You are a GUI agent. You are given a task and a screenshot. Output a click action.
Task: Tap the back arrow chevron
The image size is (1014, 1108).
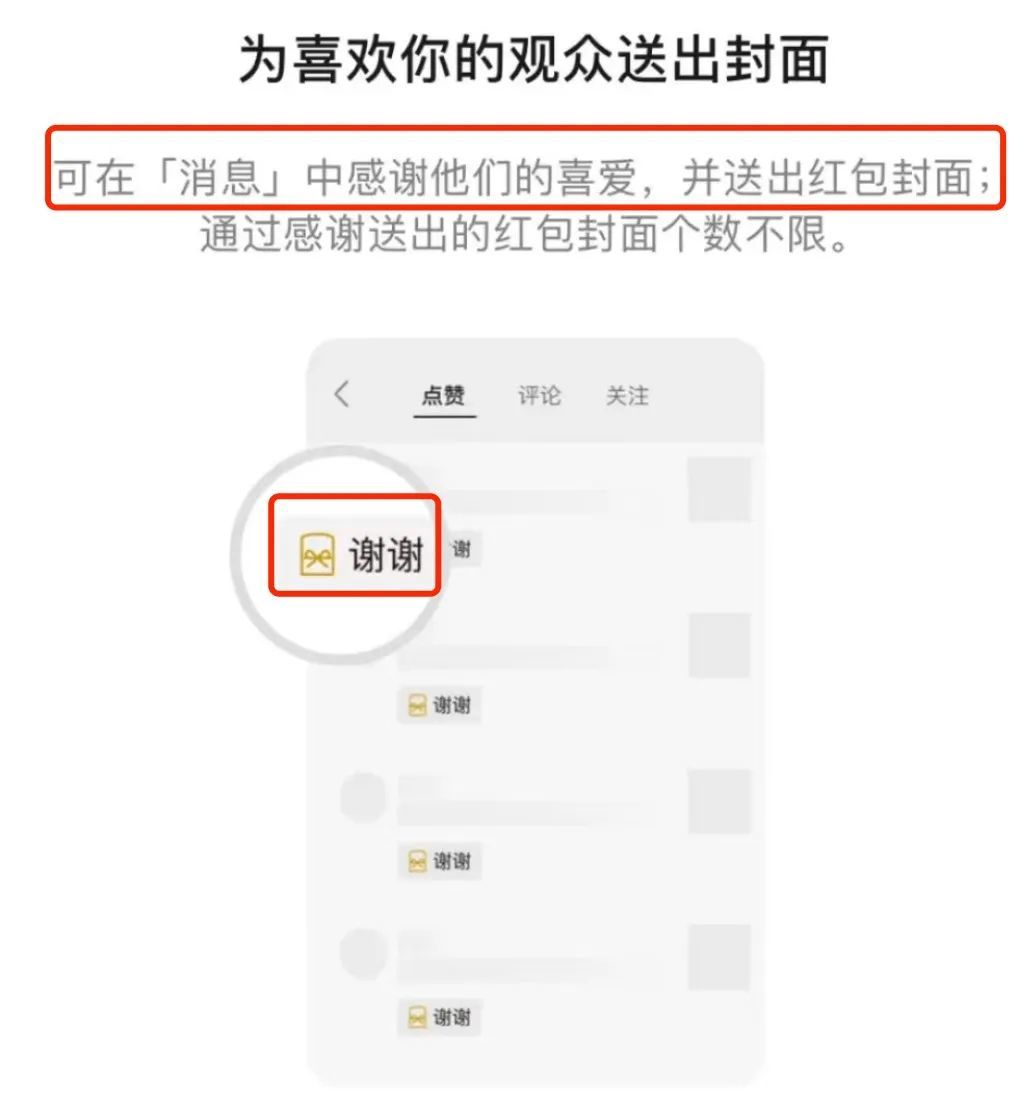pos(342,394)
